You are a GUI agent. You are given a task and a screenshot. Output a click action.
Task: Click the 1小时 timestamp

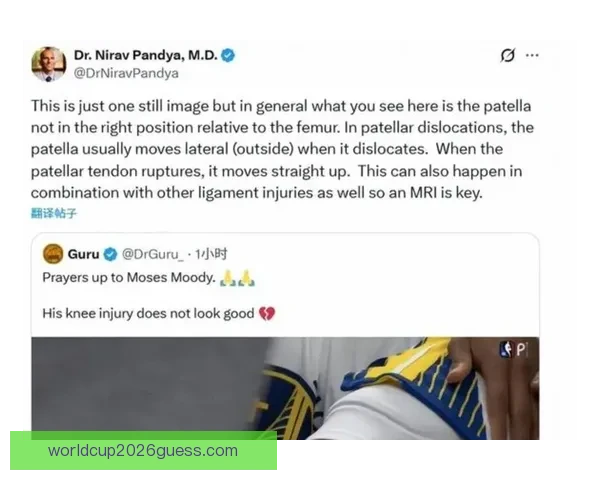(x=211, y=254)
